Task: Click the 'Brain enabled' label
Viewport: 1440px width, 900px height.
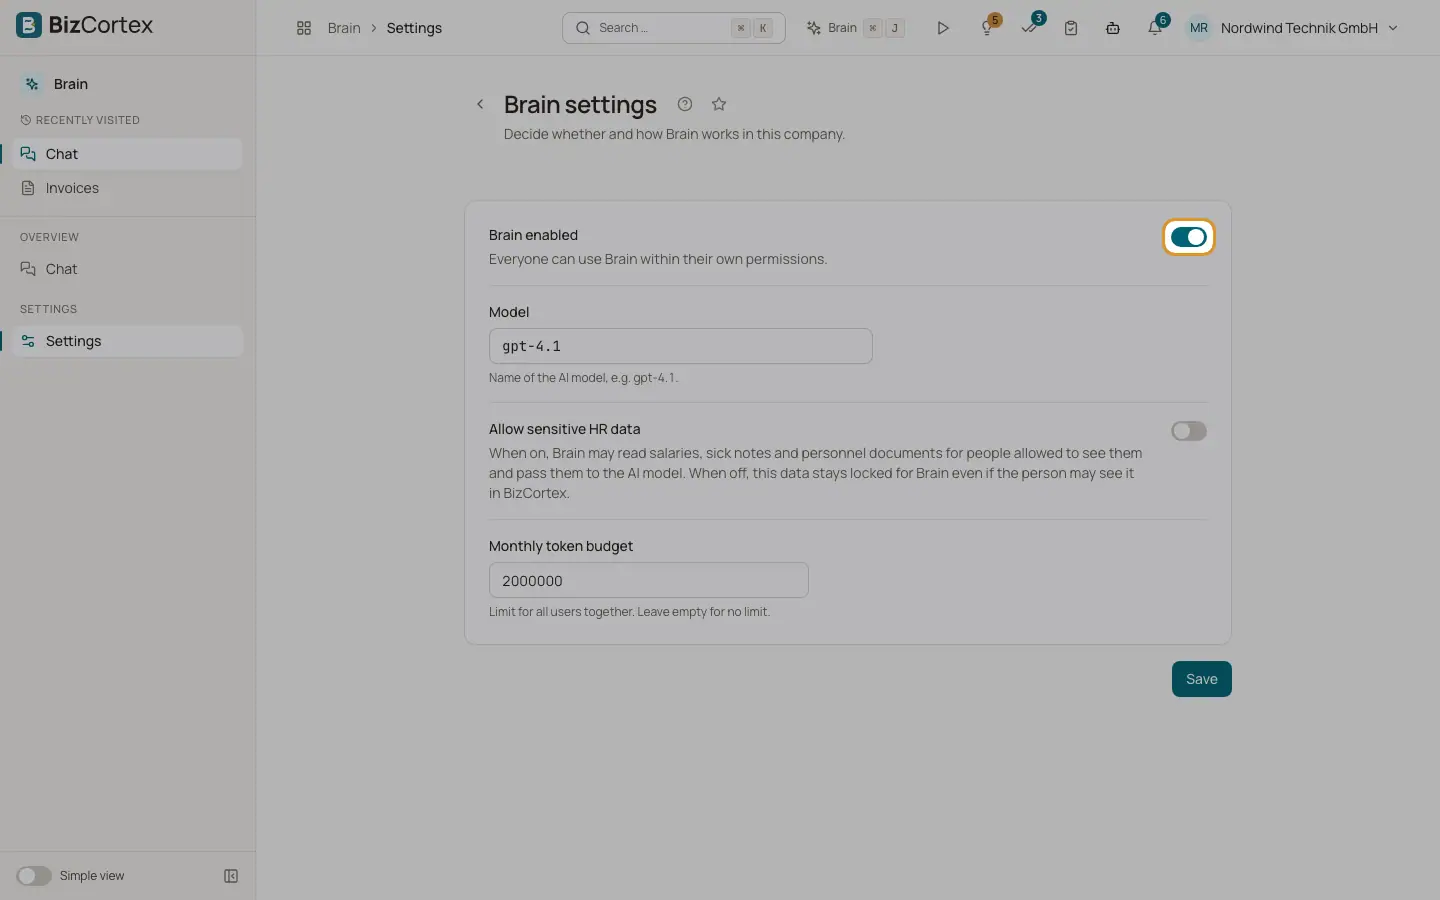Action: 533,235
